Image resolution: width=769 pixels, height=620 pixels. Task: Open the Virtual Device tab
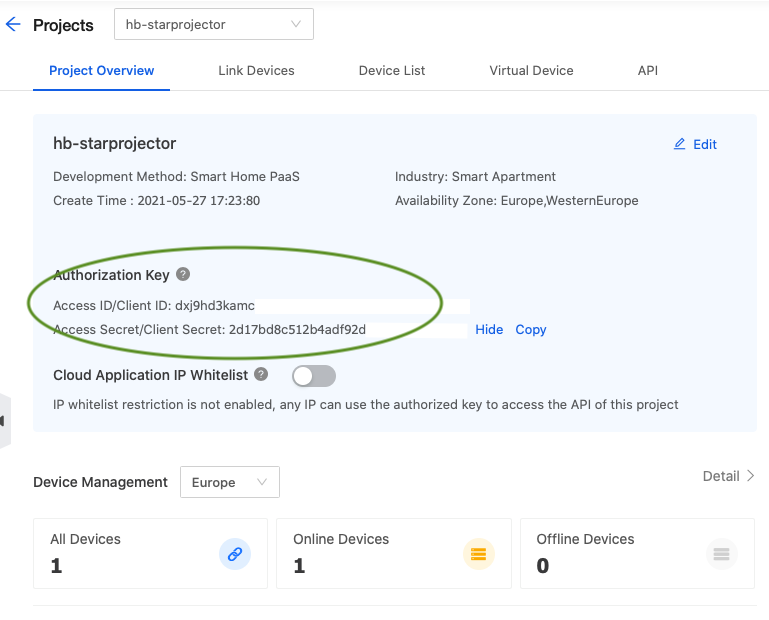[531, 71]
